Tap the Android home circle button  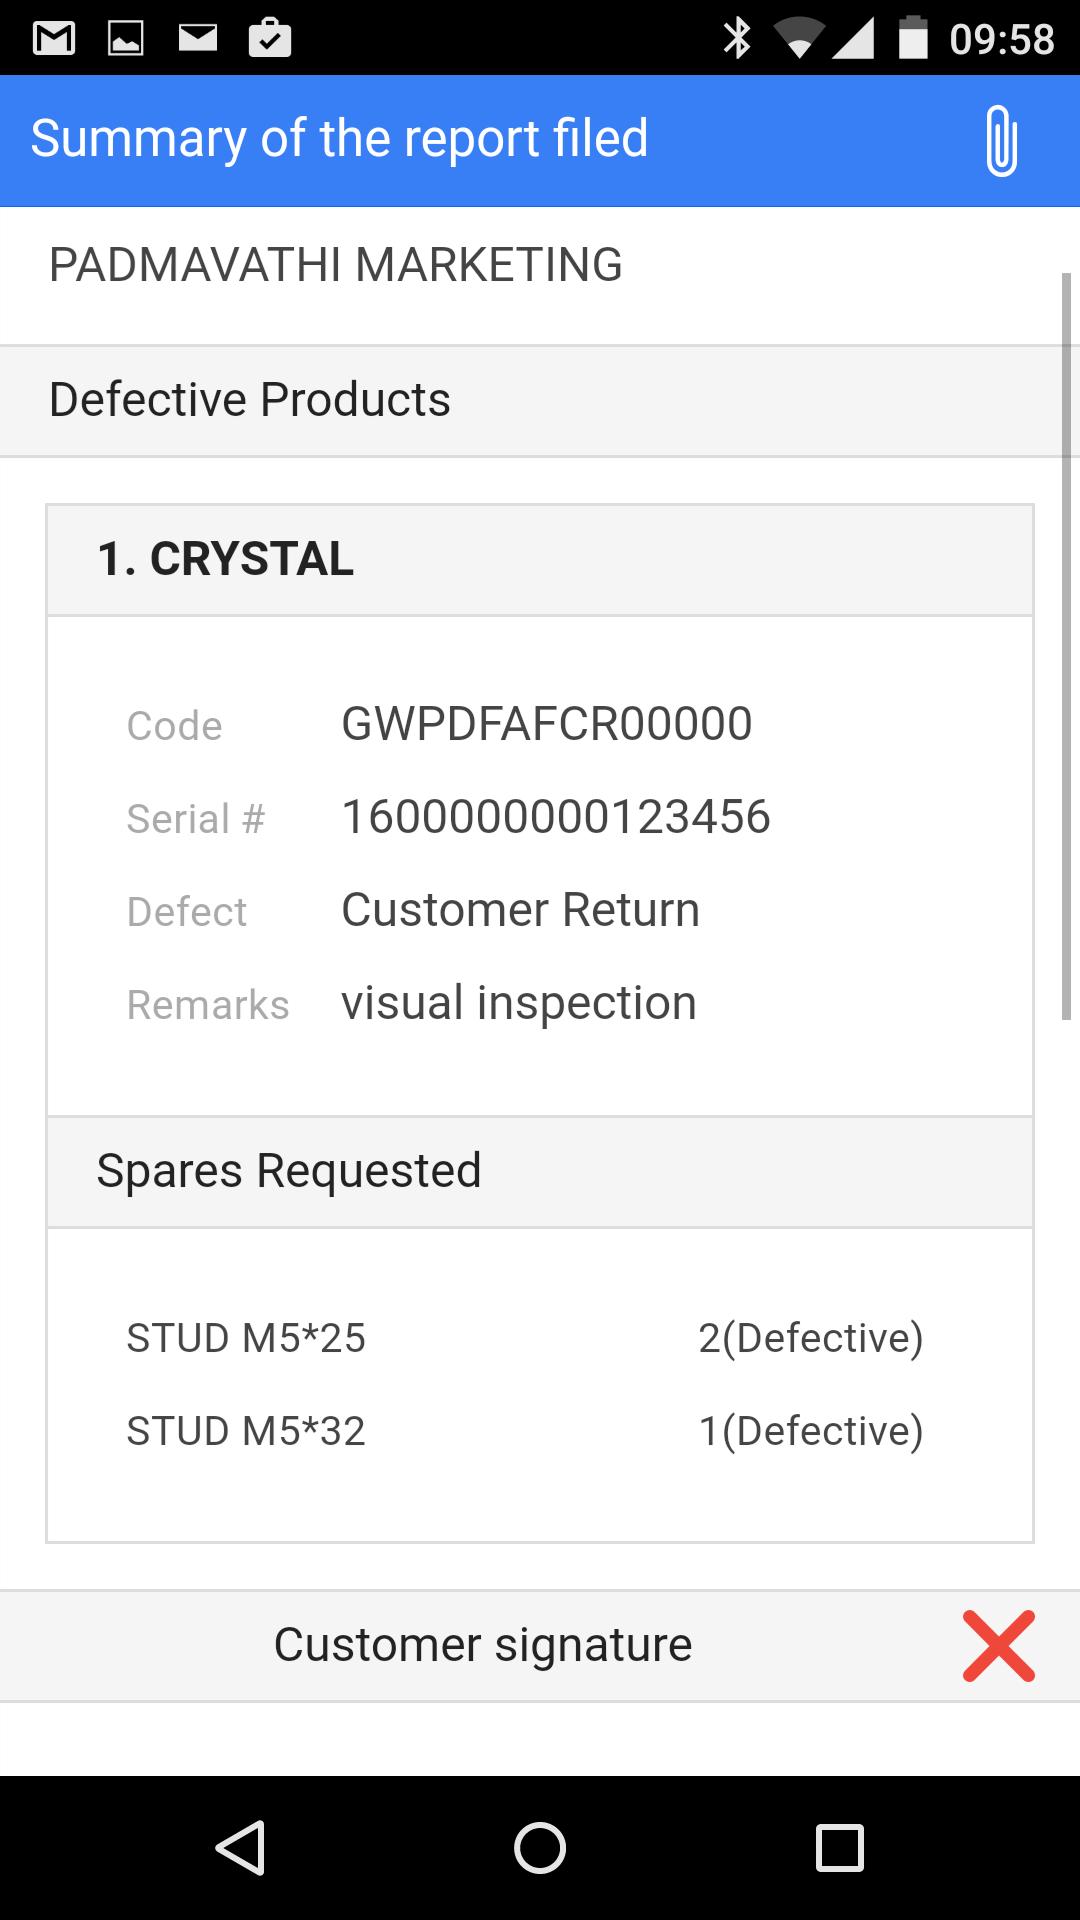(x=540, y=1847)
